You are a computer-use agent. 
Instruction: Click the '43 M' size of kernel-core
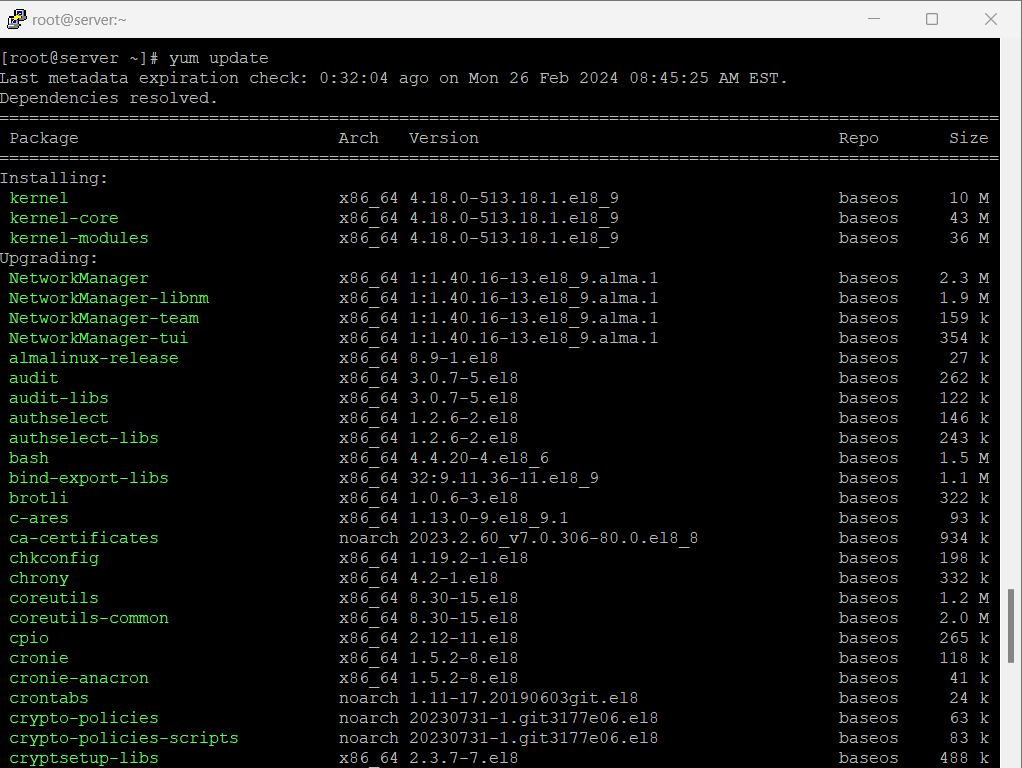coord(969,218)
